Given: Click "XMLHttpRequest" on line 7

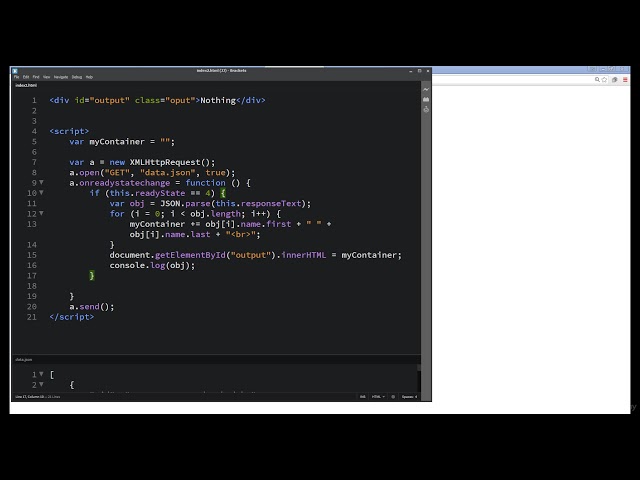Looking at the screenshot, I should coord(165,162).
